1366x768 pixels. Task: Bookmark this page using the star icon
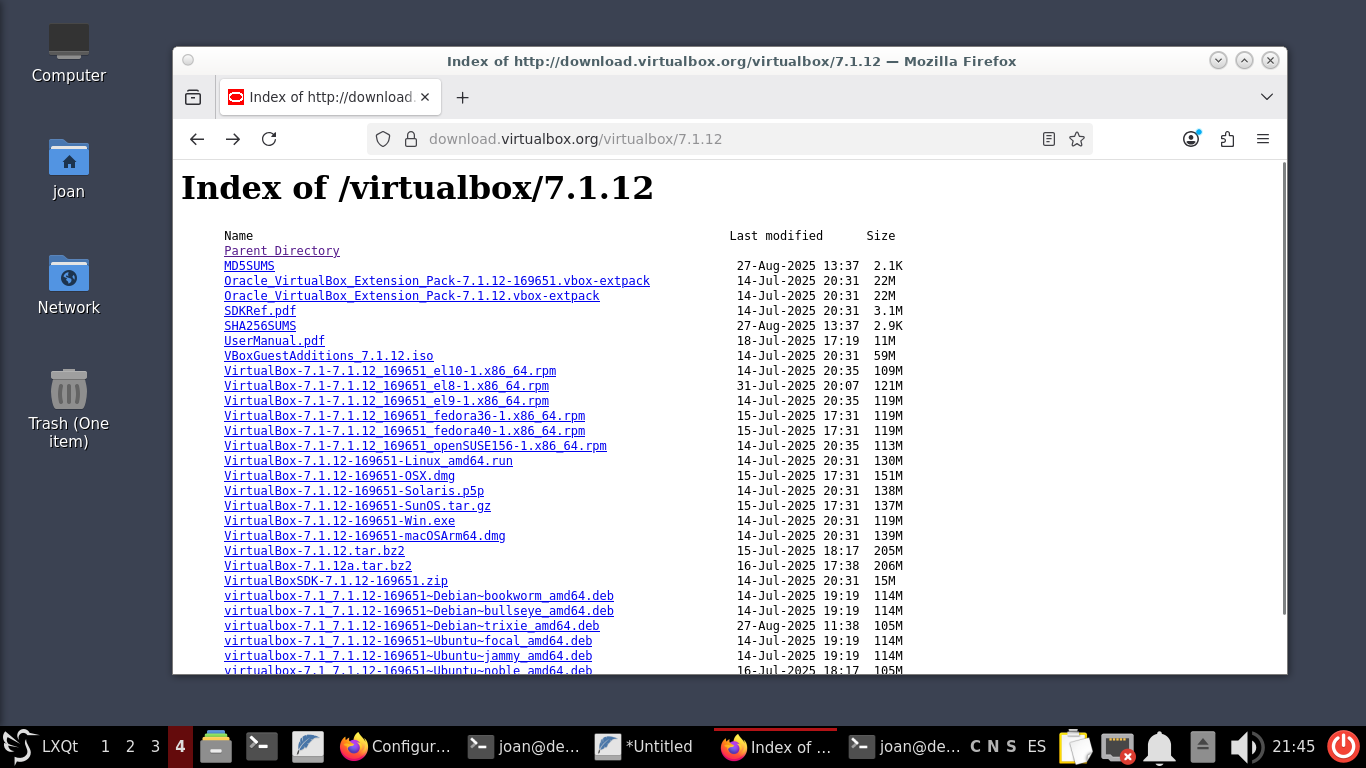1077,139
